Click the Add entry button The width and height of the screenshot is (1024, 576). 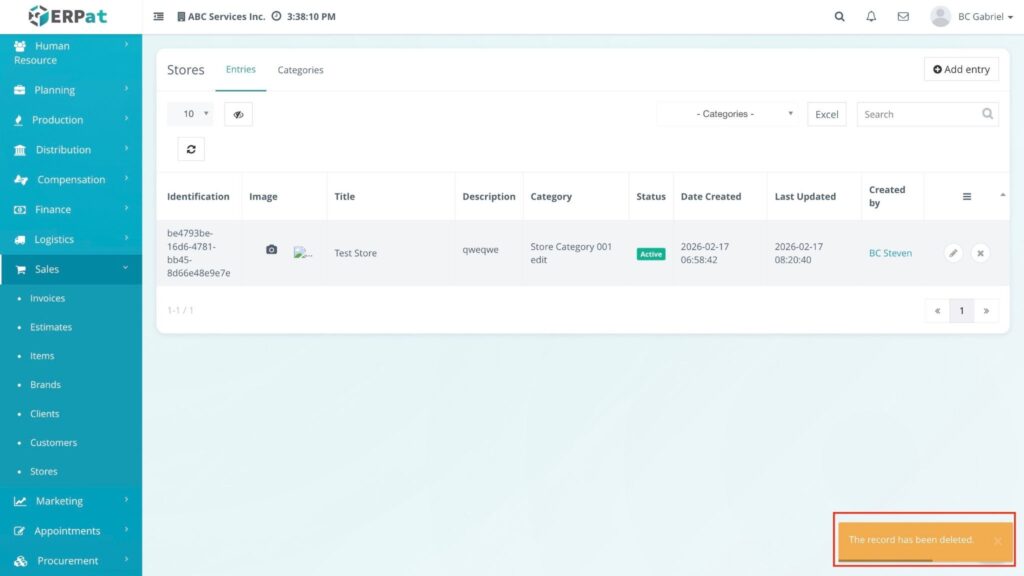pos(961,69)
